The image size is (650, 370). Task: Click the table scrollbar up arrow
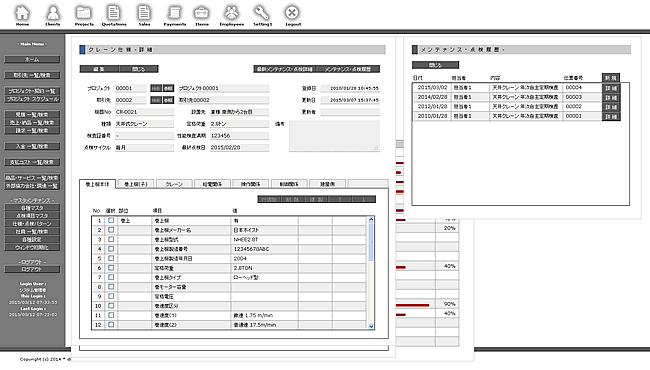[371, 220]
